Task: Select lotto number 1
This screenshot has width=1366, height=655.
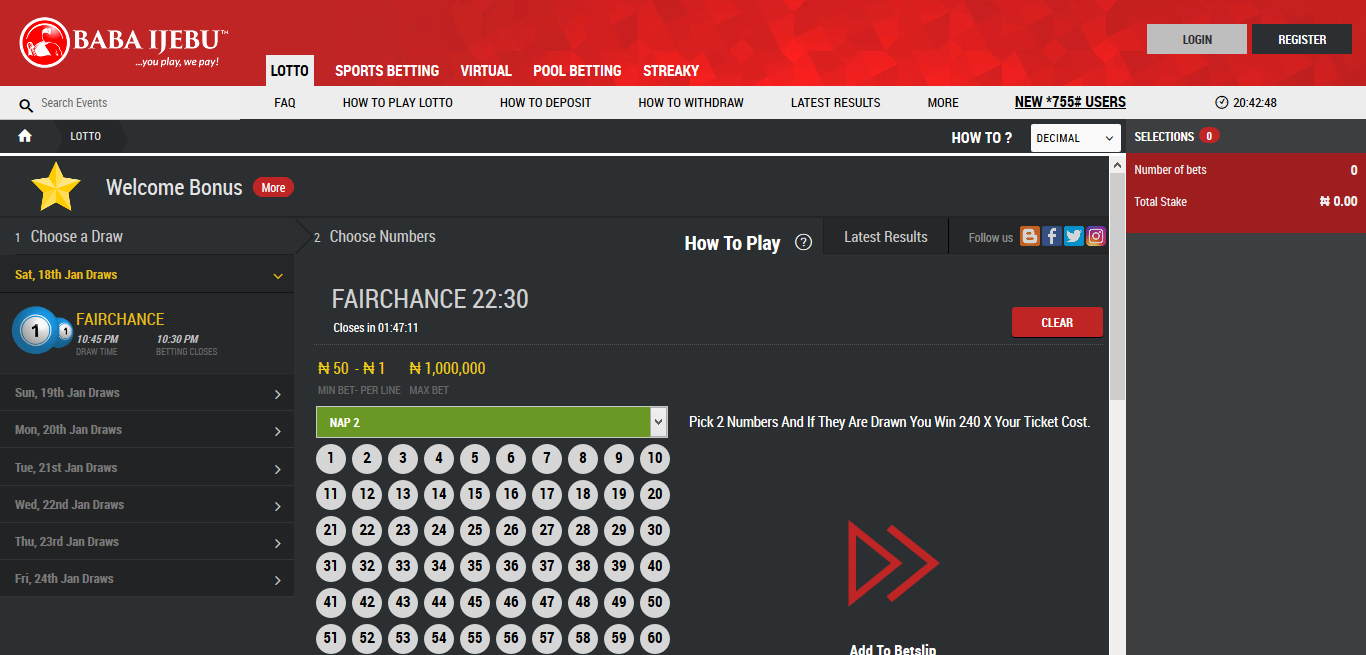Action: [331, 459]
